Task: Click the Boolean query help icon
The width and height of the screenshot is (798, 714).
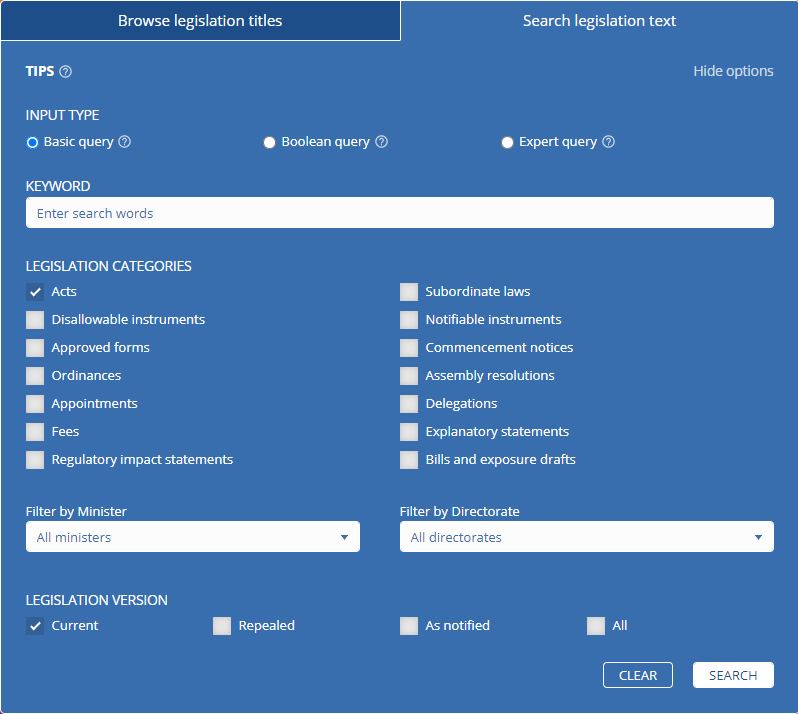Action: [381, 142]
